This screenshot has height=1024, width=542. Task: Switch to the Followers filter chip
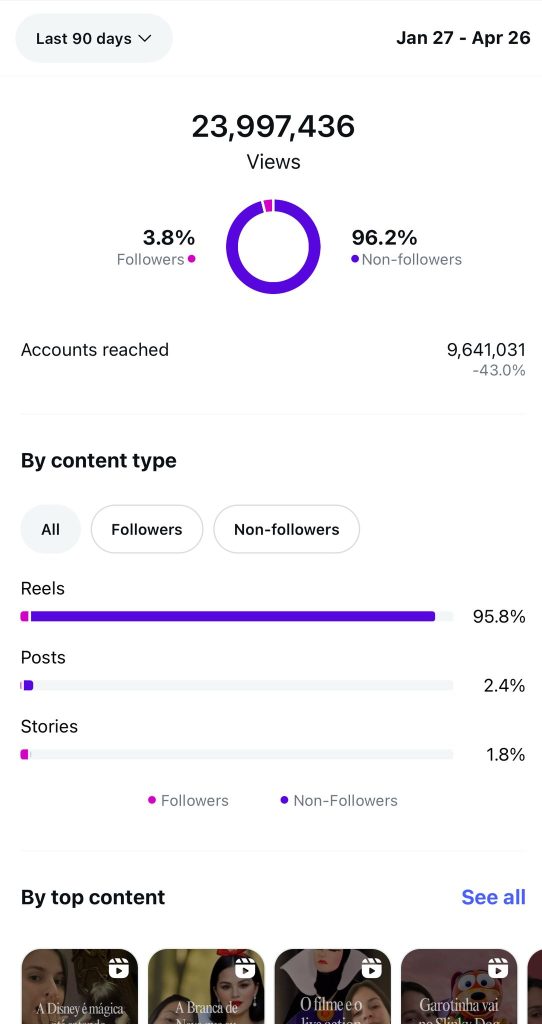[147, 529]
